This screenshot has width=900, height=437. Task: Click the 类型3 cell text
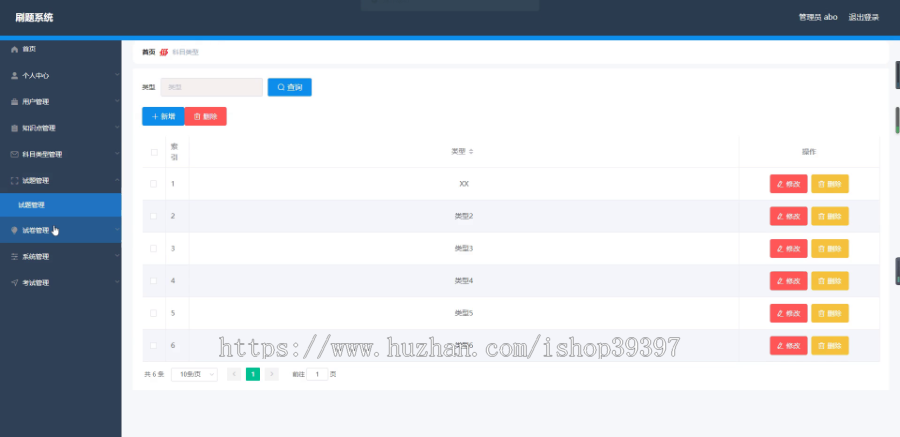[x=464, y=249]
